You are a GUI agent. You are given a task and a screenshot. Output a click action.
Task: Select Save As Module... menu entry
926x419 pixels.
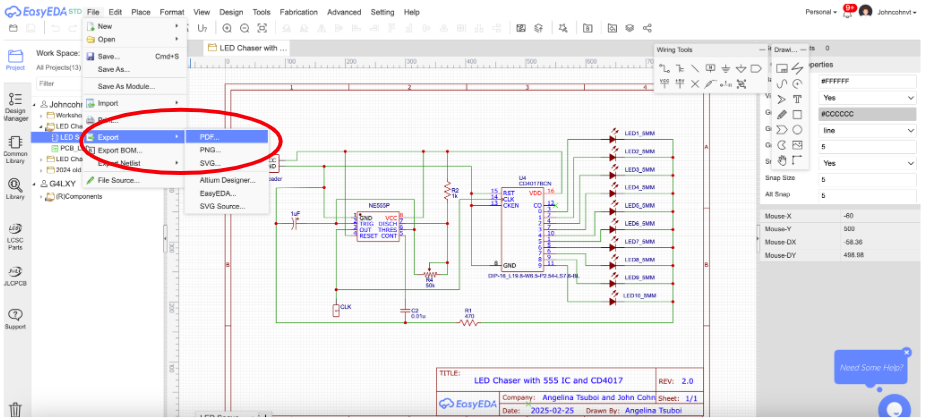coord(126,86)
